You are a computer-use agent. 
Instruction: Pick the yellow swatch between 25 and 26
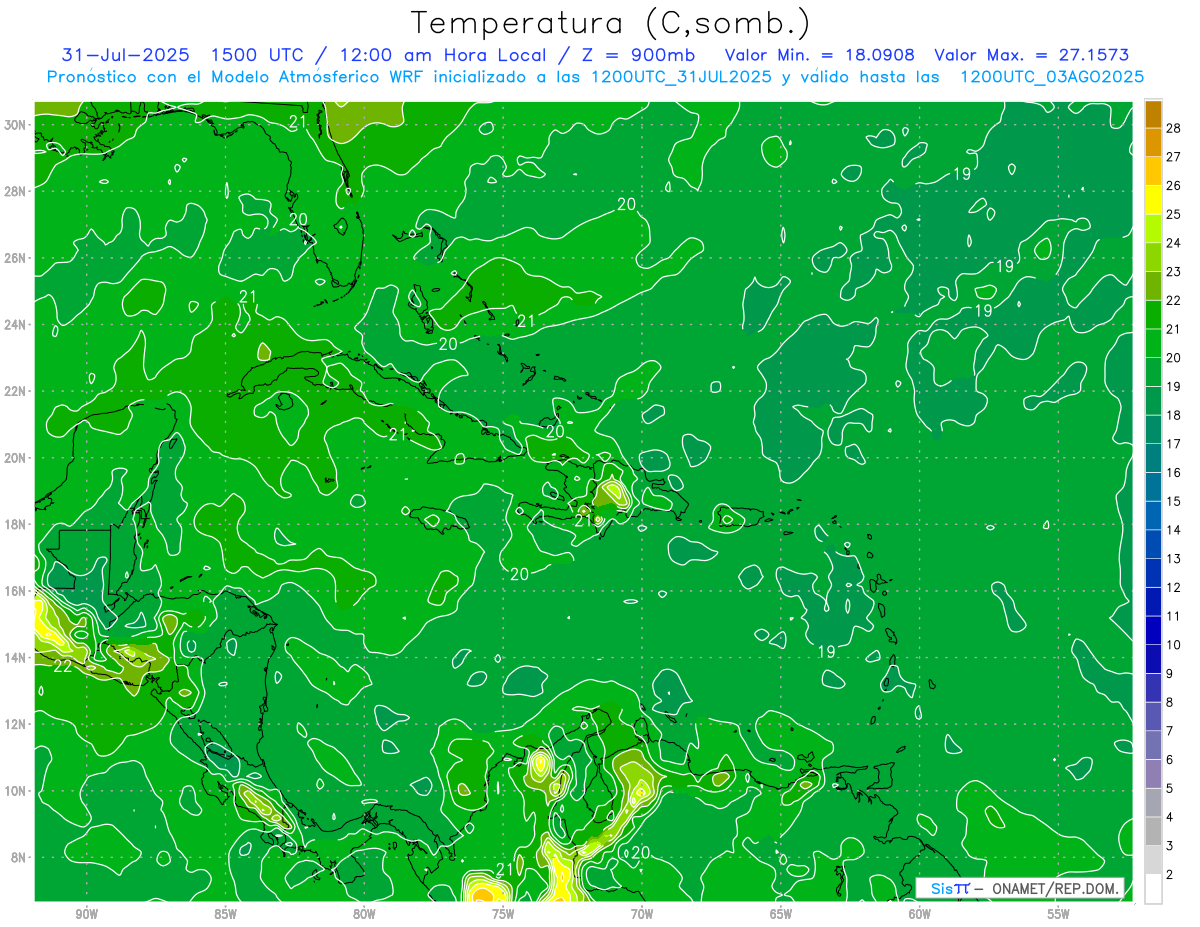click(1153, 199)
